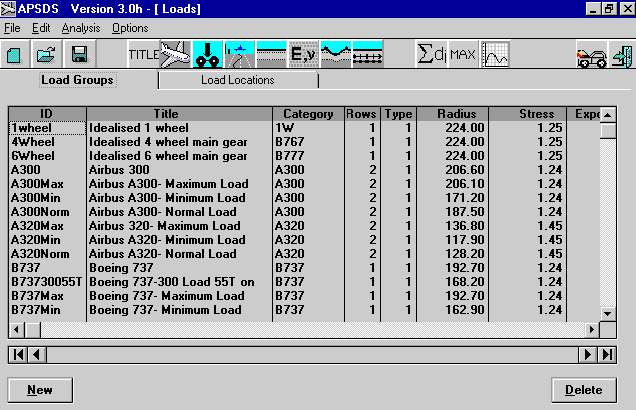Click the New file toolbar icon
Image resolution: width=636 pixels, height=410 pixels.
coord(15,54)
